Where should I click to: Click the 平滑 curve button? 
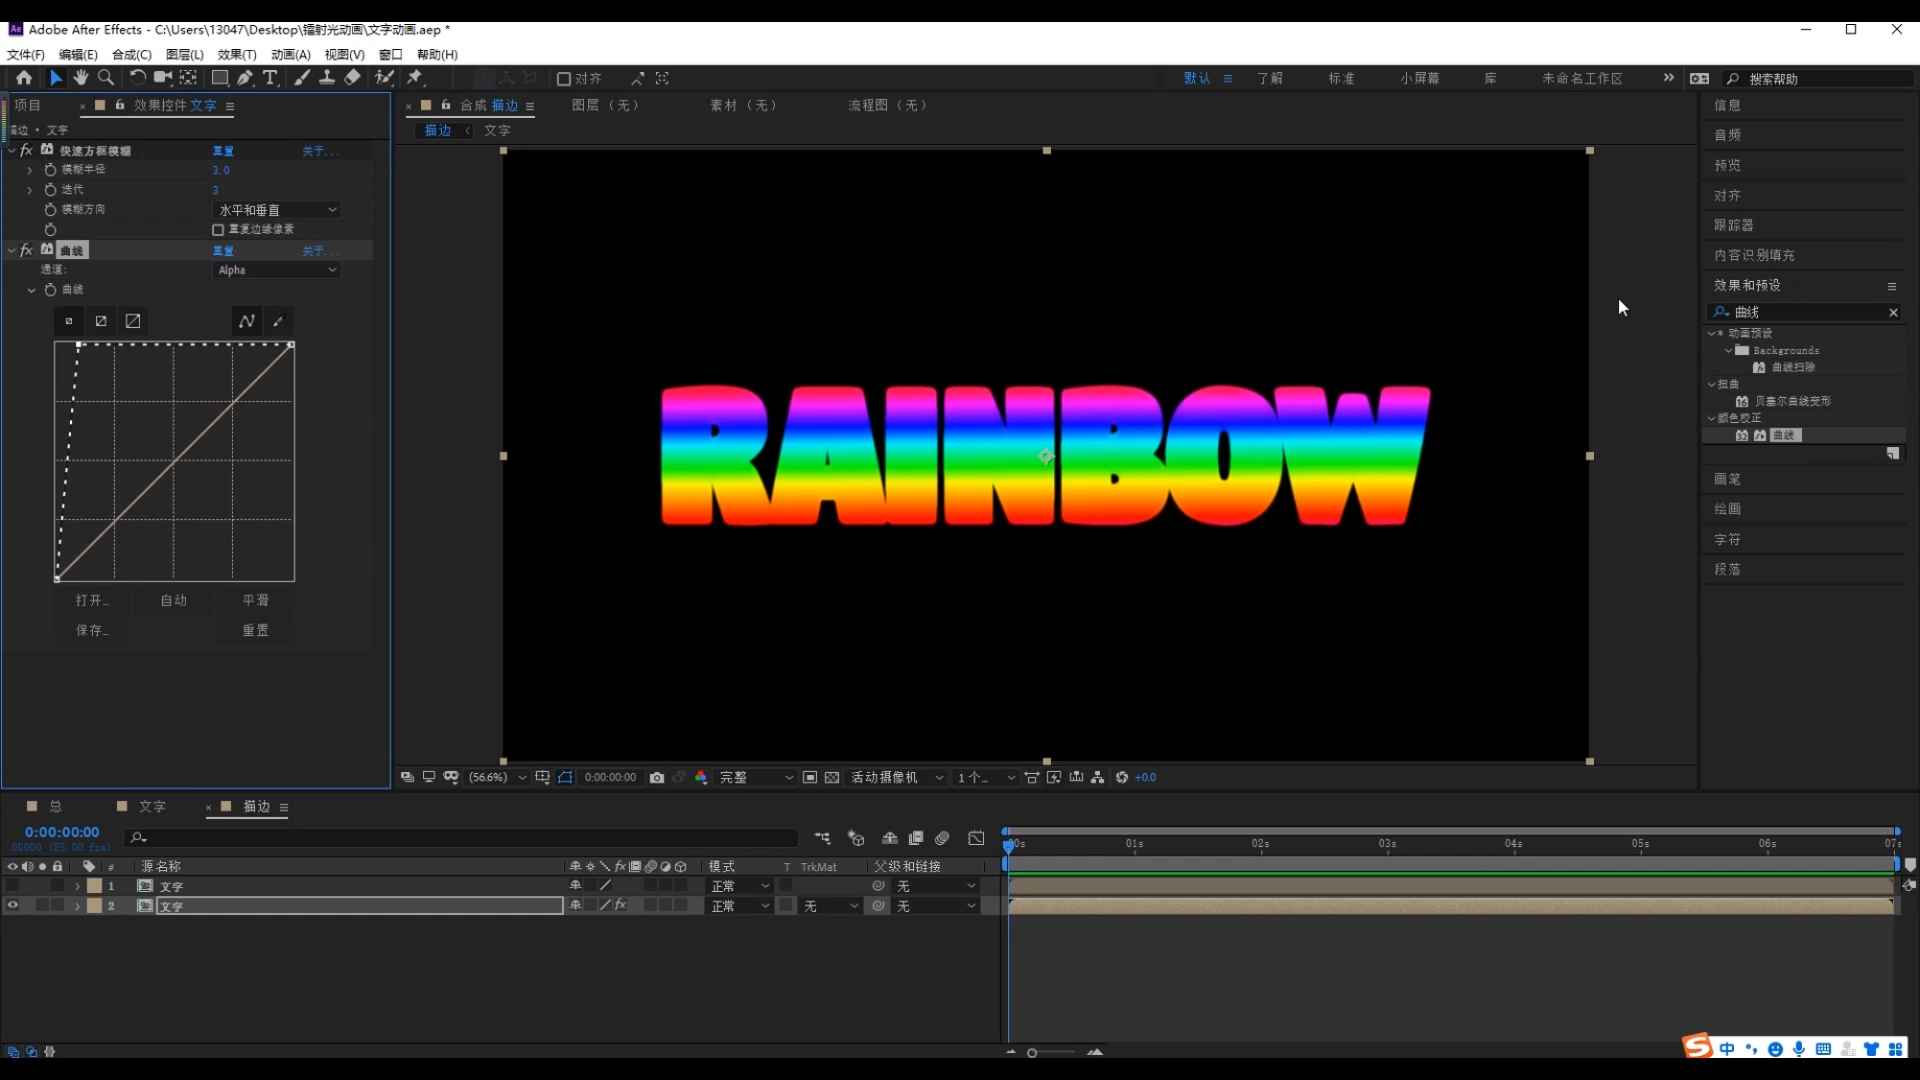point(255,600)
